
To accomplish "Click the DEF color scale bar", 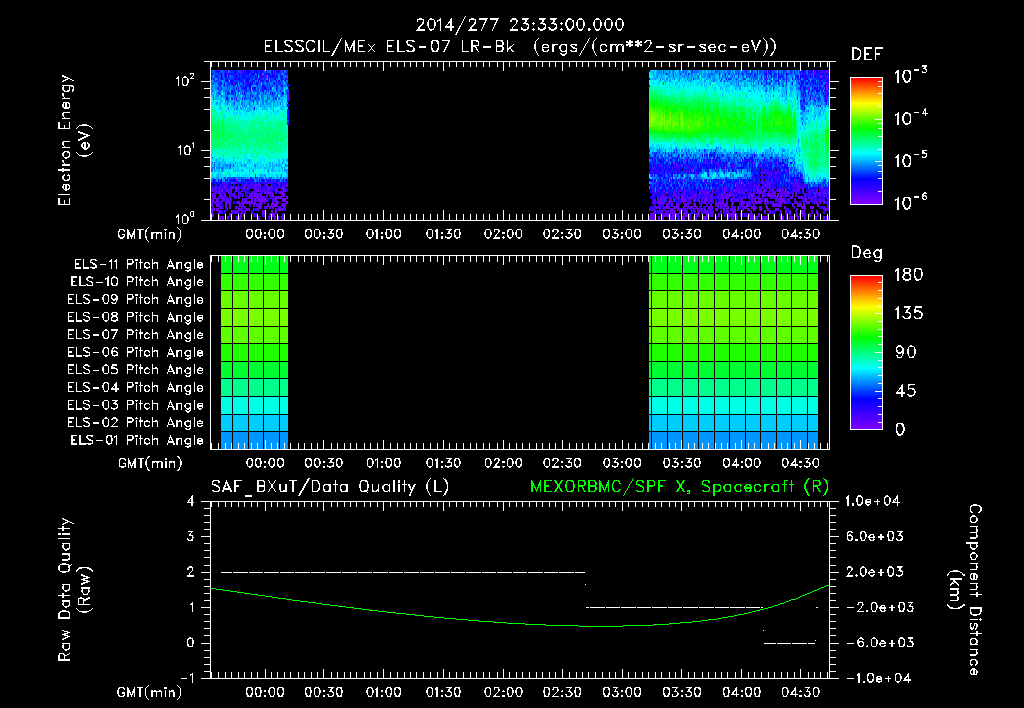I will coord(866,140).
